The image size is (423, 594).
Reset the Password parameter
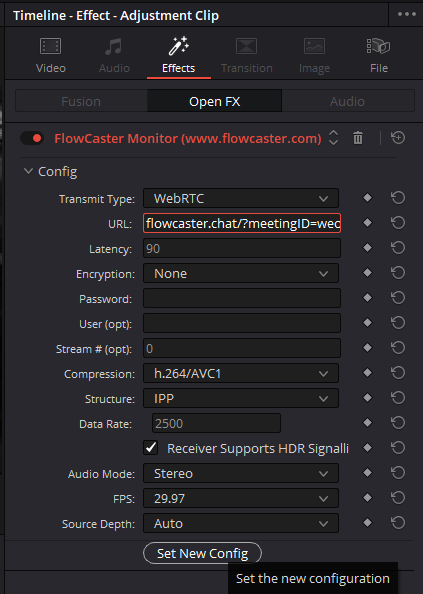[x=398, y=298]
